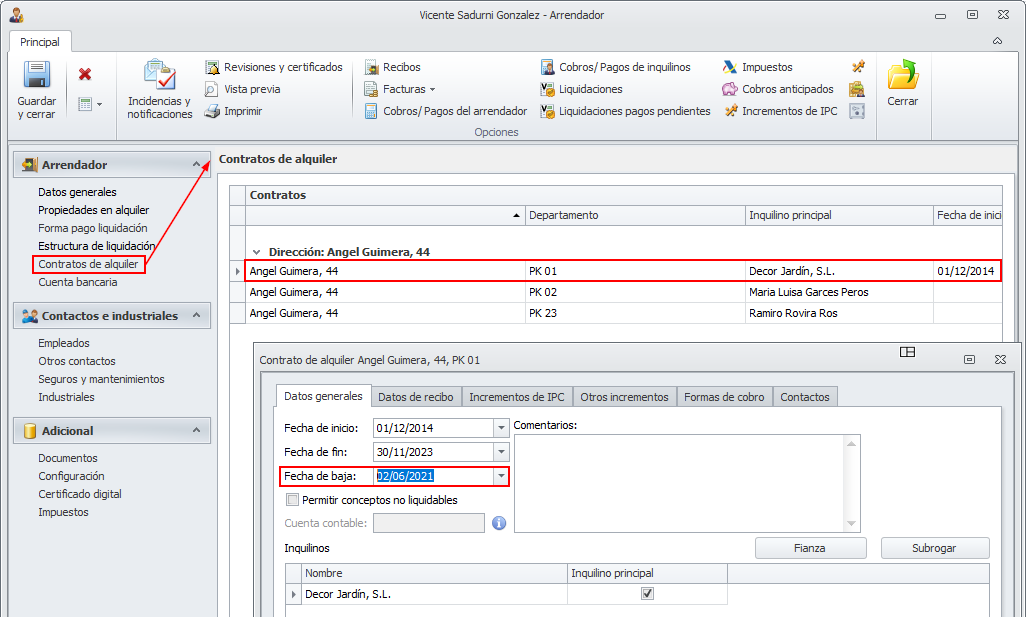Collapse the Arrendador sidebar section
Screen dimensions: 1026x617
point(196,165)
